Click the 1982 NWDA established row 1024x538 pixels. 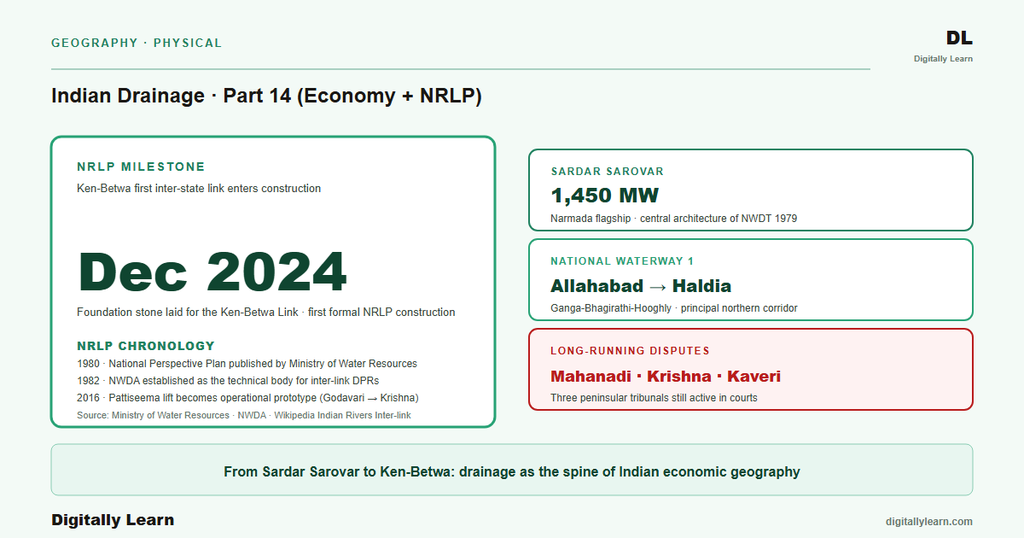(x=228, y=381)
